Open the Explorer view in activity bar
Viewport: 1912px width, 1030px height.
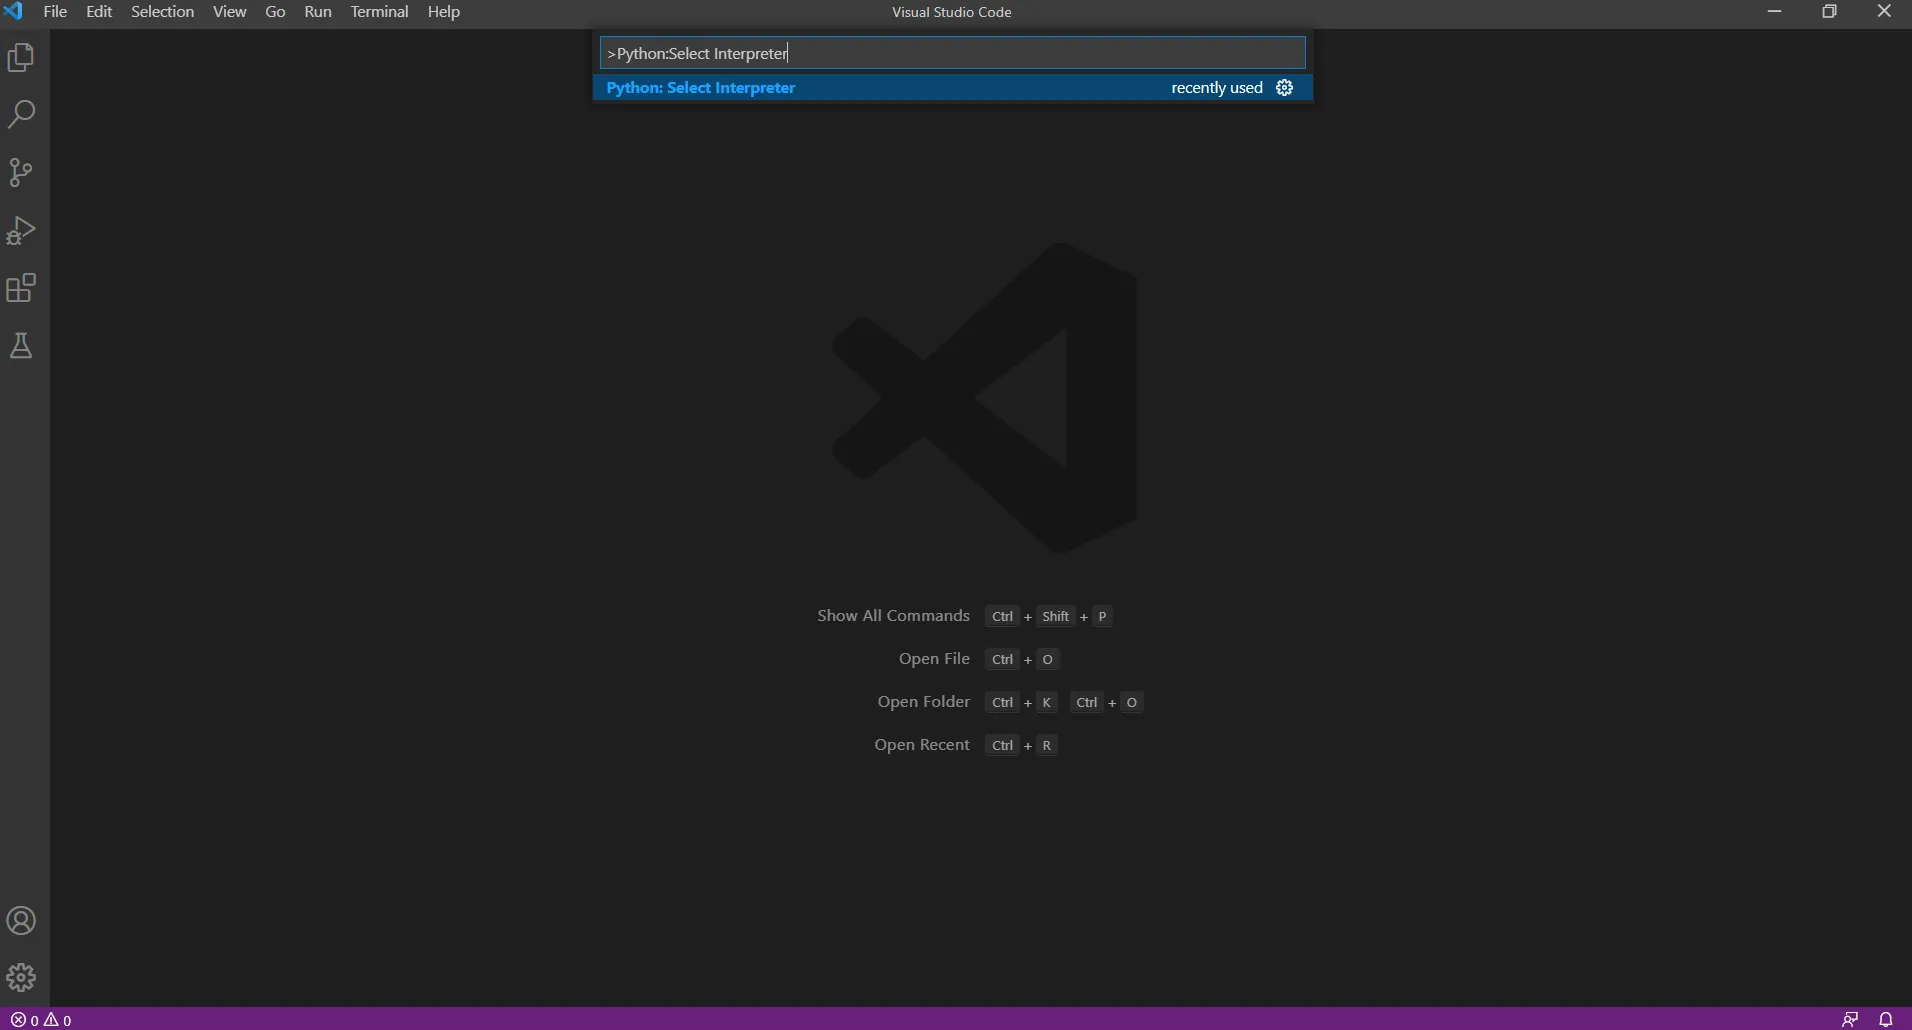click(x=21, y=57)
